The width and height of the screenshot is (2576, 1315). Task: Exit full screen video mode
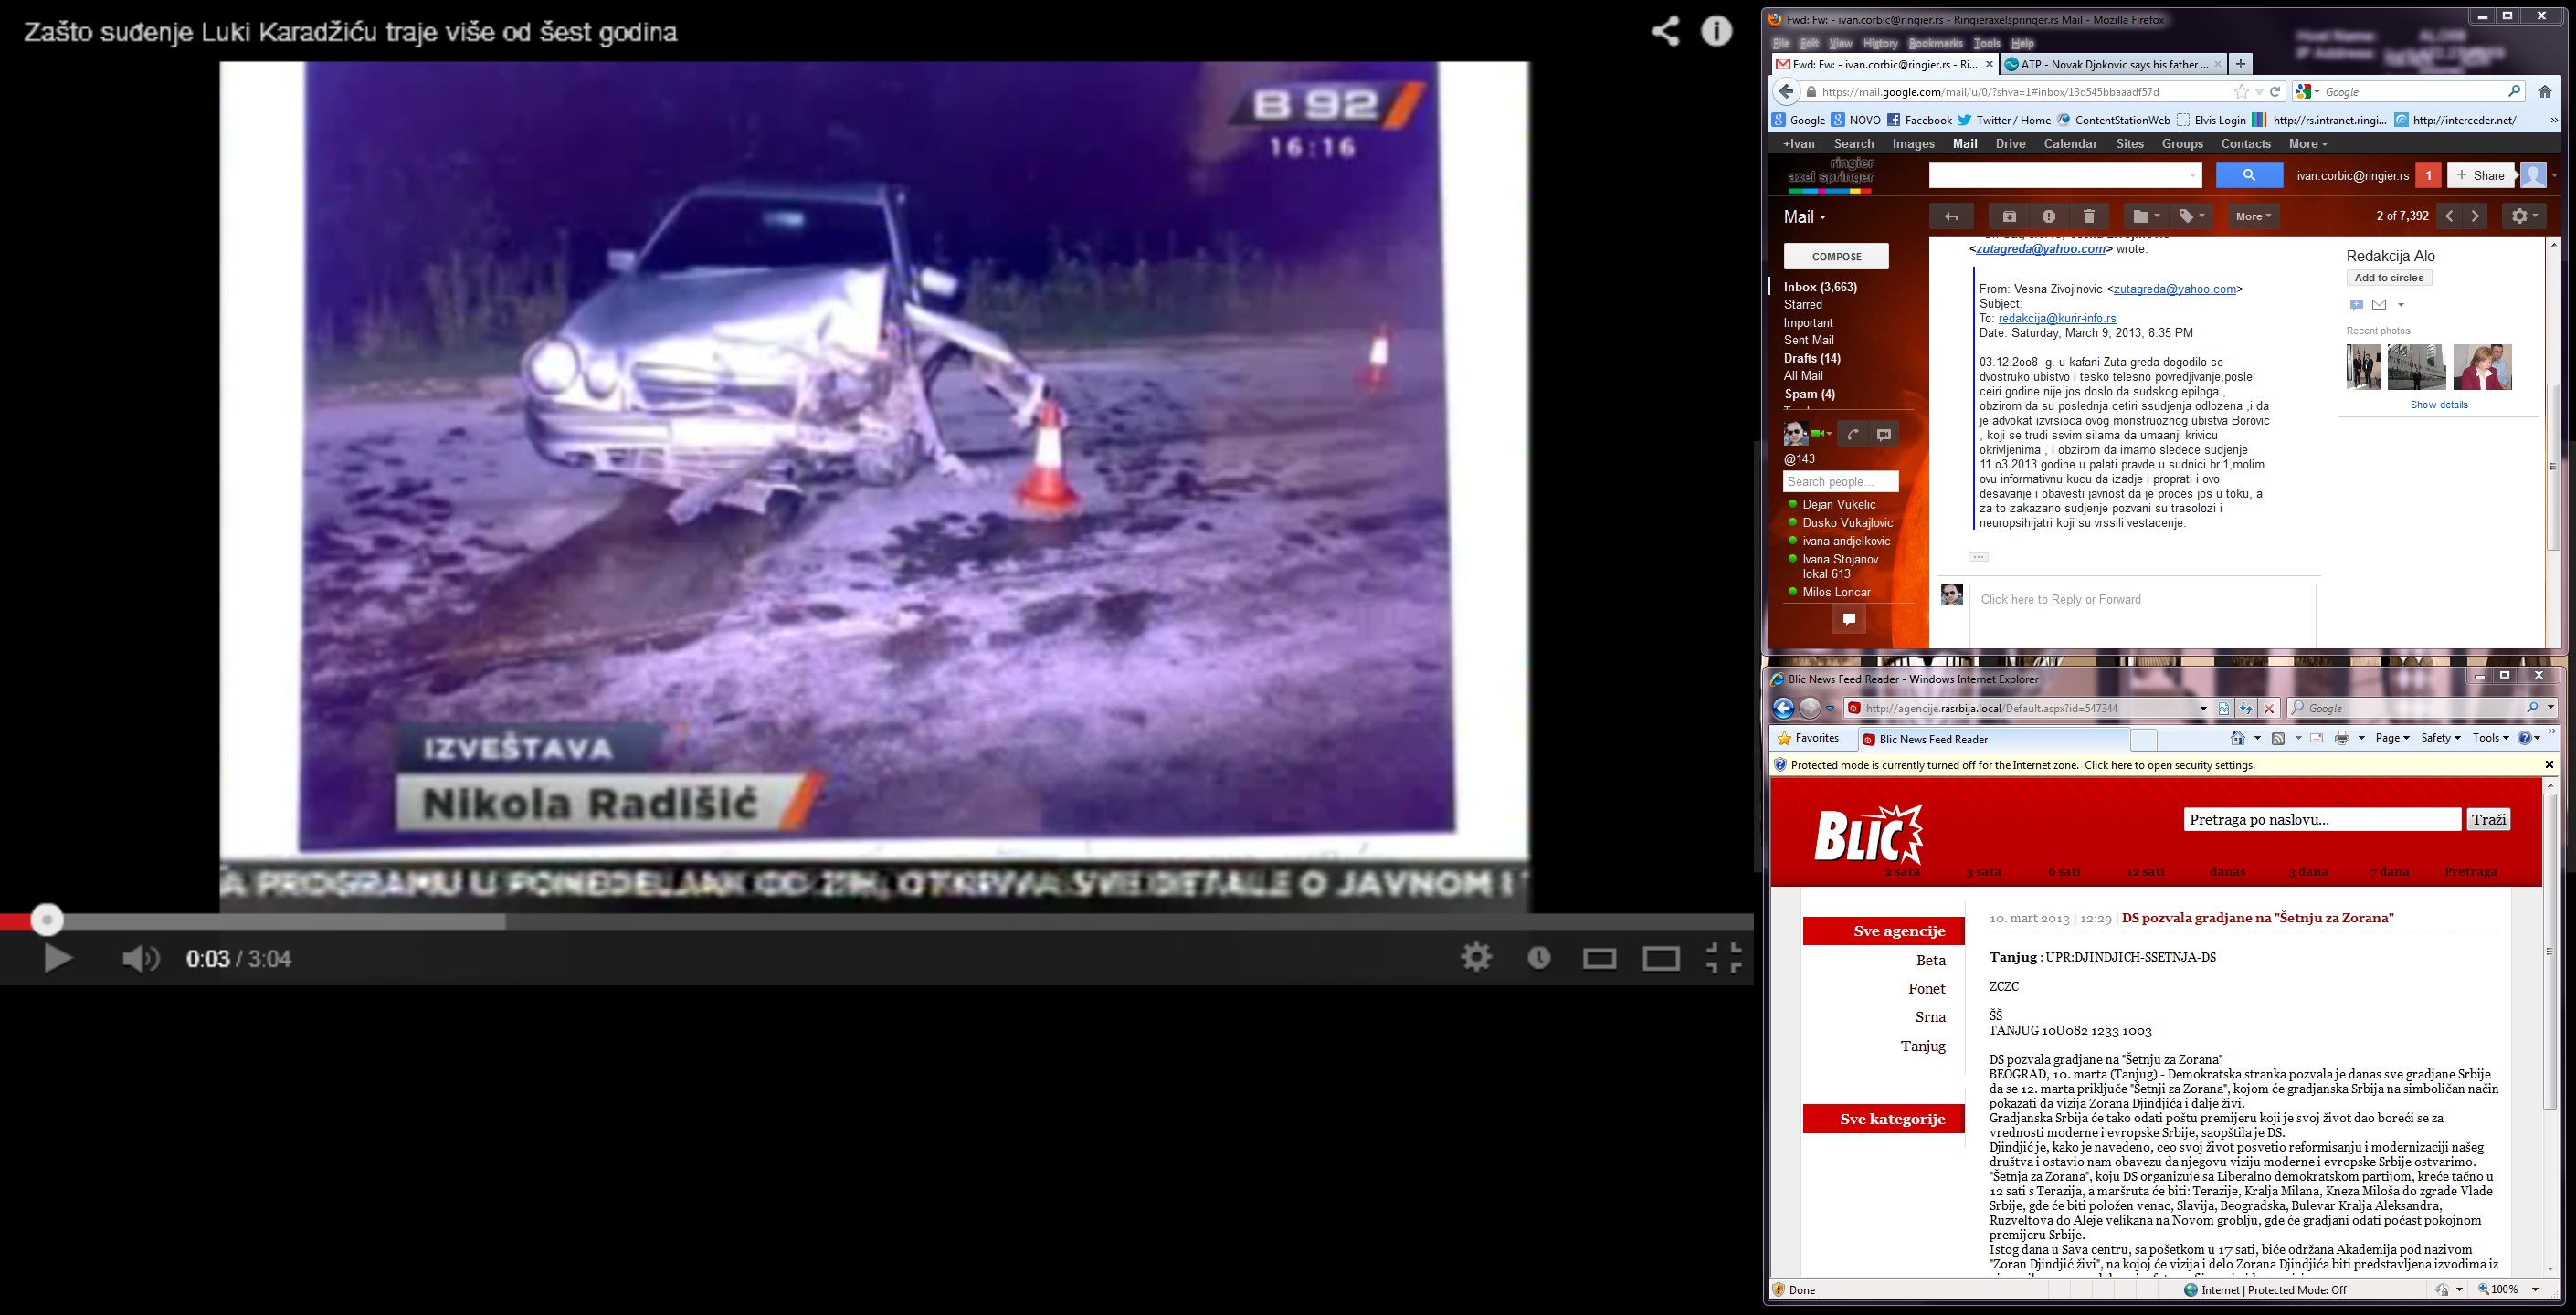1723,958
